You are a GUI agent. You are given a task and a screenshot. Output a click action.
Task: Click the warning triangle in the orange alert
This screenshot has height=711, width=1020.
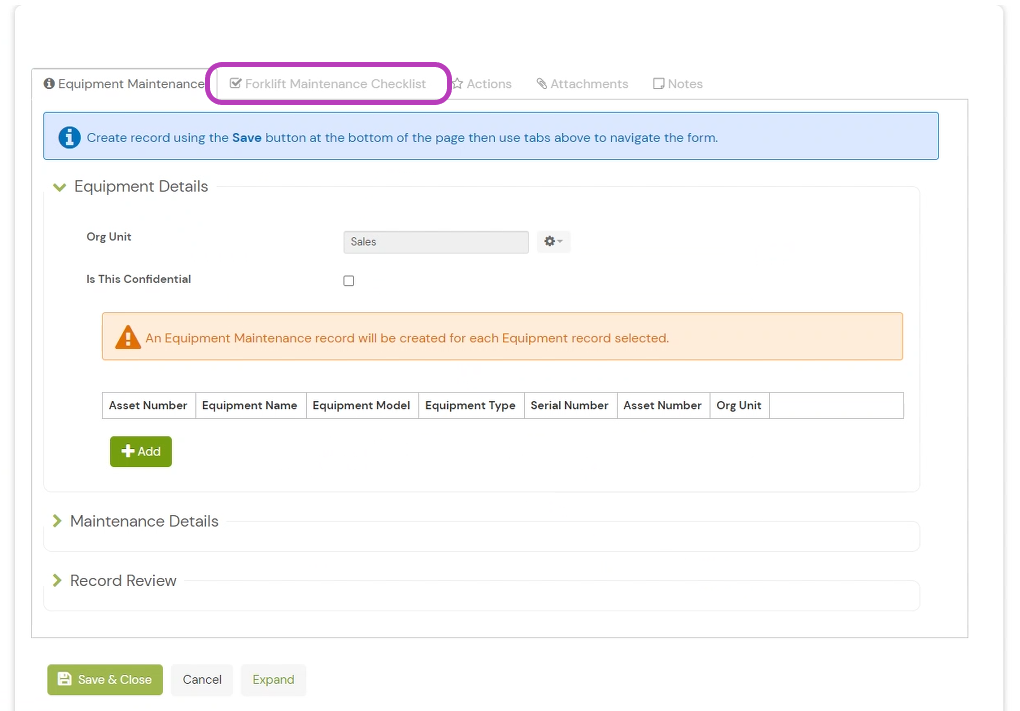pos(127,337)
